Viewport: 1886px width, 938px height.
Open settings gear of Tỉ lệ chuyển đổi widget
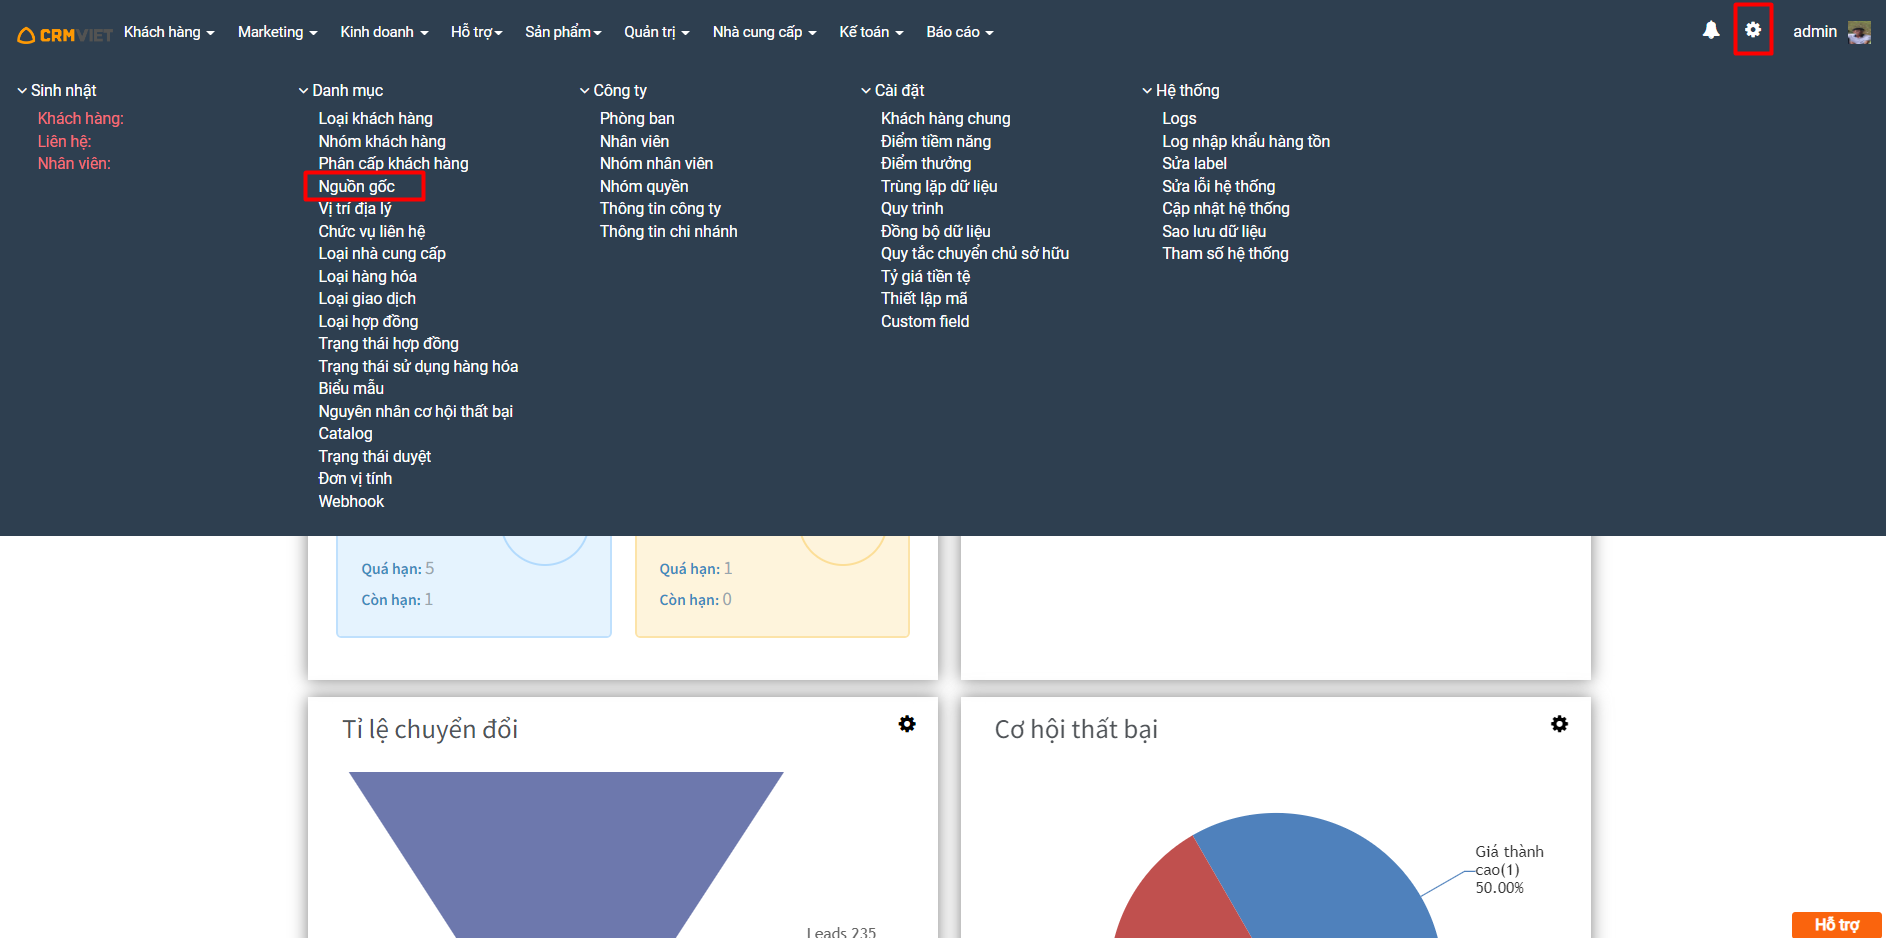[x=907, y=724]
